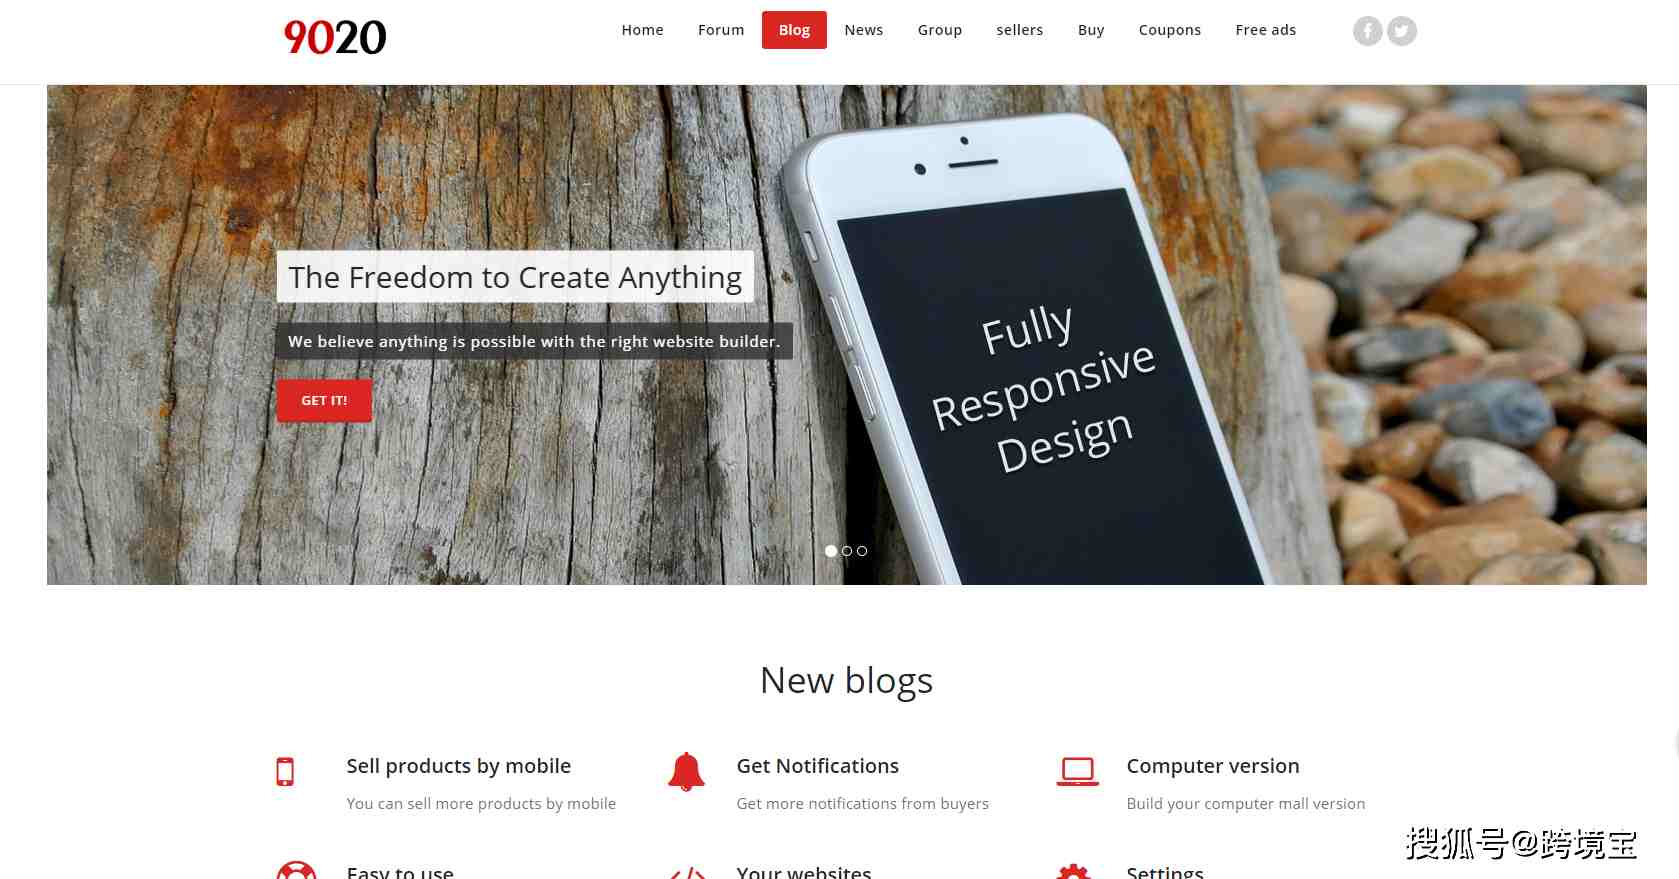Viewport: 1679px width, 879px height.
Task: Click the red notification bell icon
Action: pos(686,772)
